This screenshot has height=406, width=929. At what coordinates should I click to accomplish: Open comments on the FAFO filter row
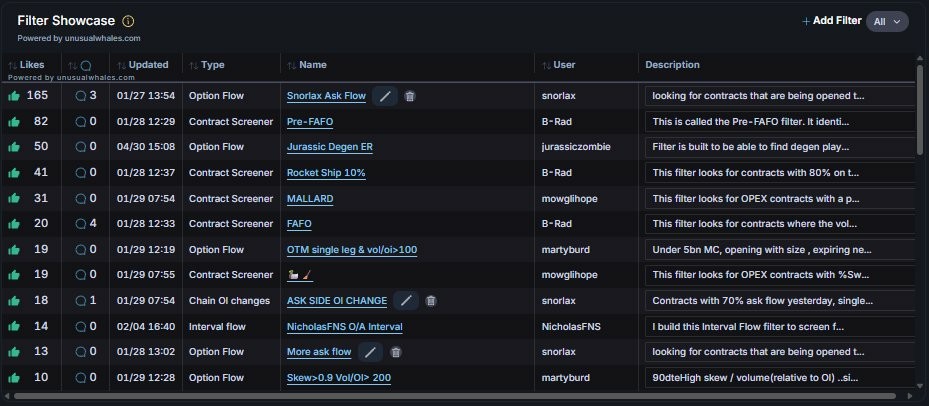click(x=85, y=224)
